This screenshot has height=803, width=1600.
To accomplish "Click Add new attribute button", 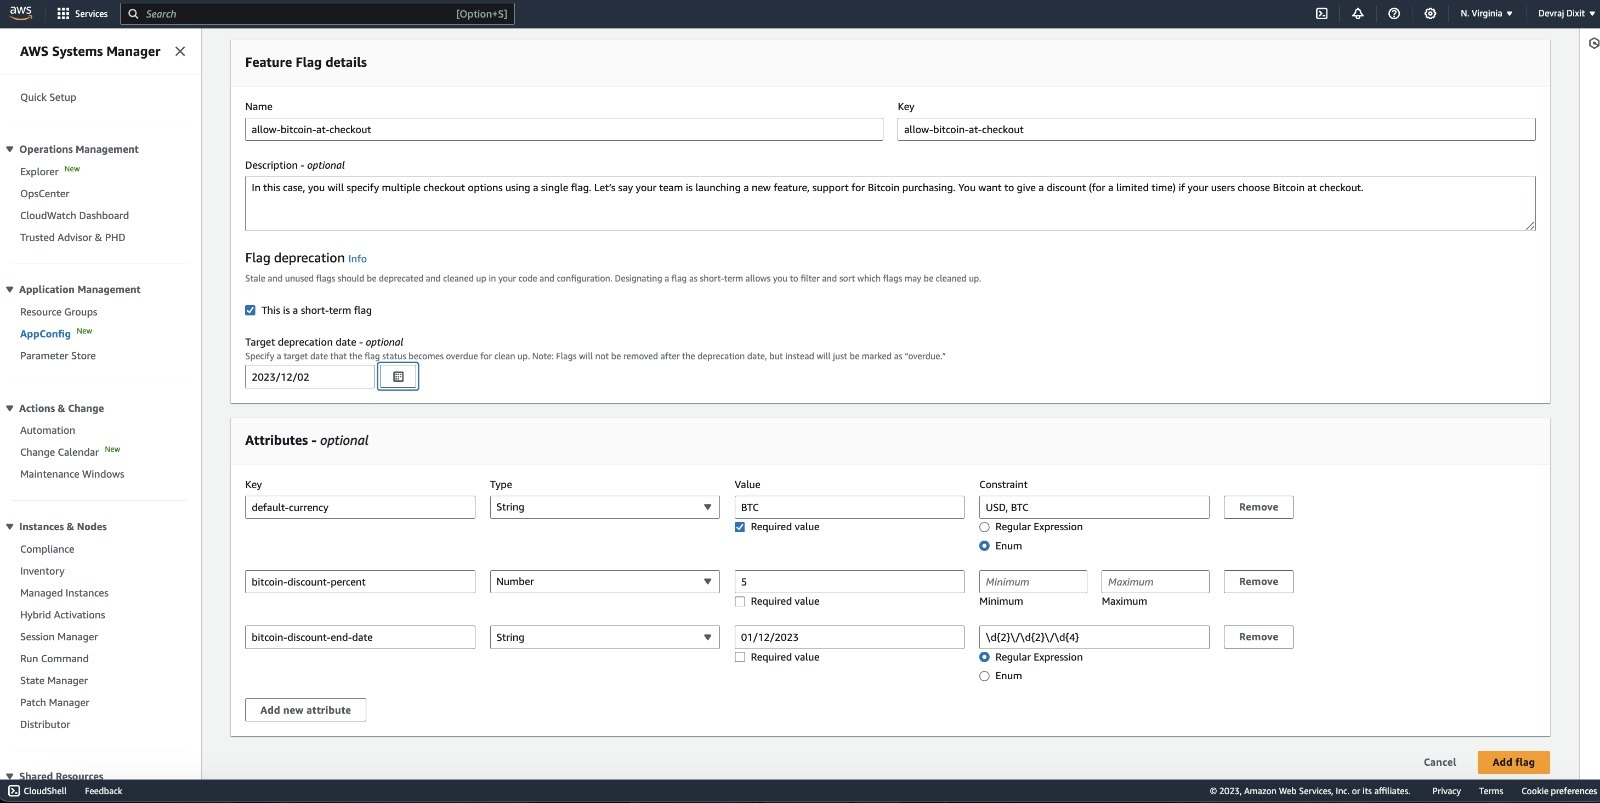I will (x=305, y=710).
